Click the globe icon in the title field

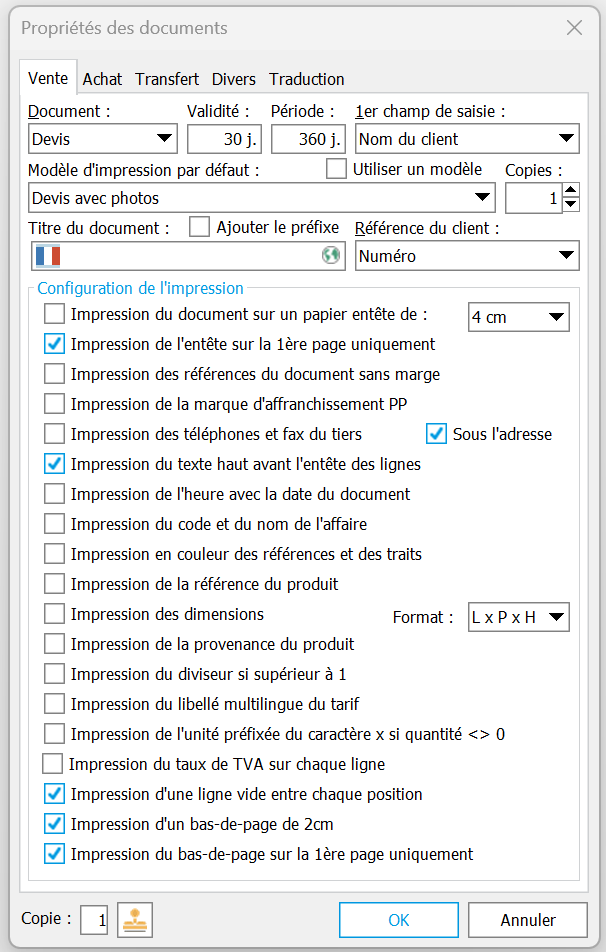tap(331, 255)
